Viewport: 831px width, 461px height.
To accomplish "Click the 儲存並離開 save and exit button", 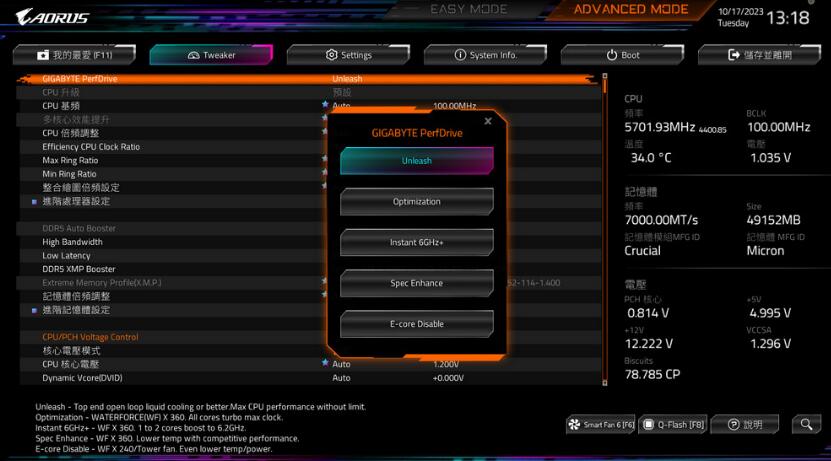I will coord(758,55).
